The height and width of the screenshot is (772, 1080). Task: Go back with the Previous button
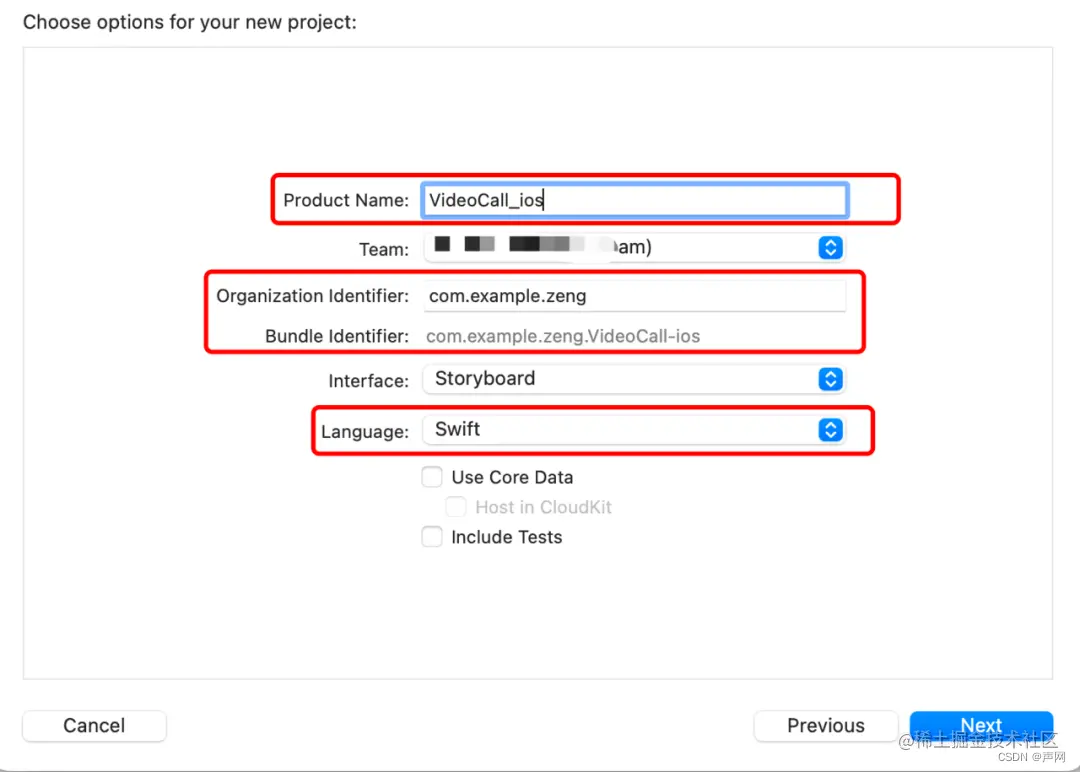click(826, 726)
